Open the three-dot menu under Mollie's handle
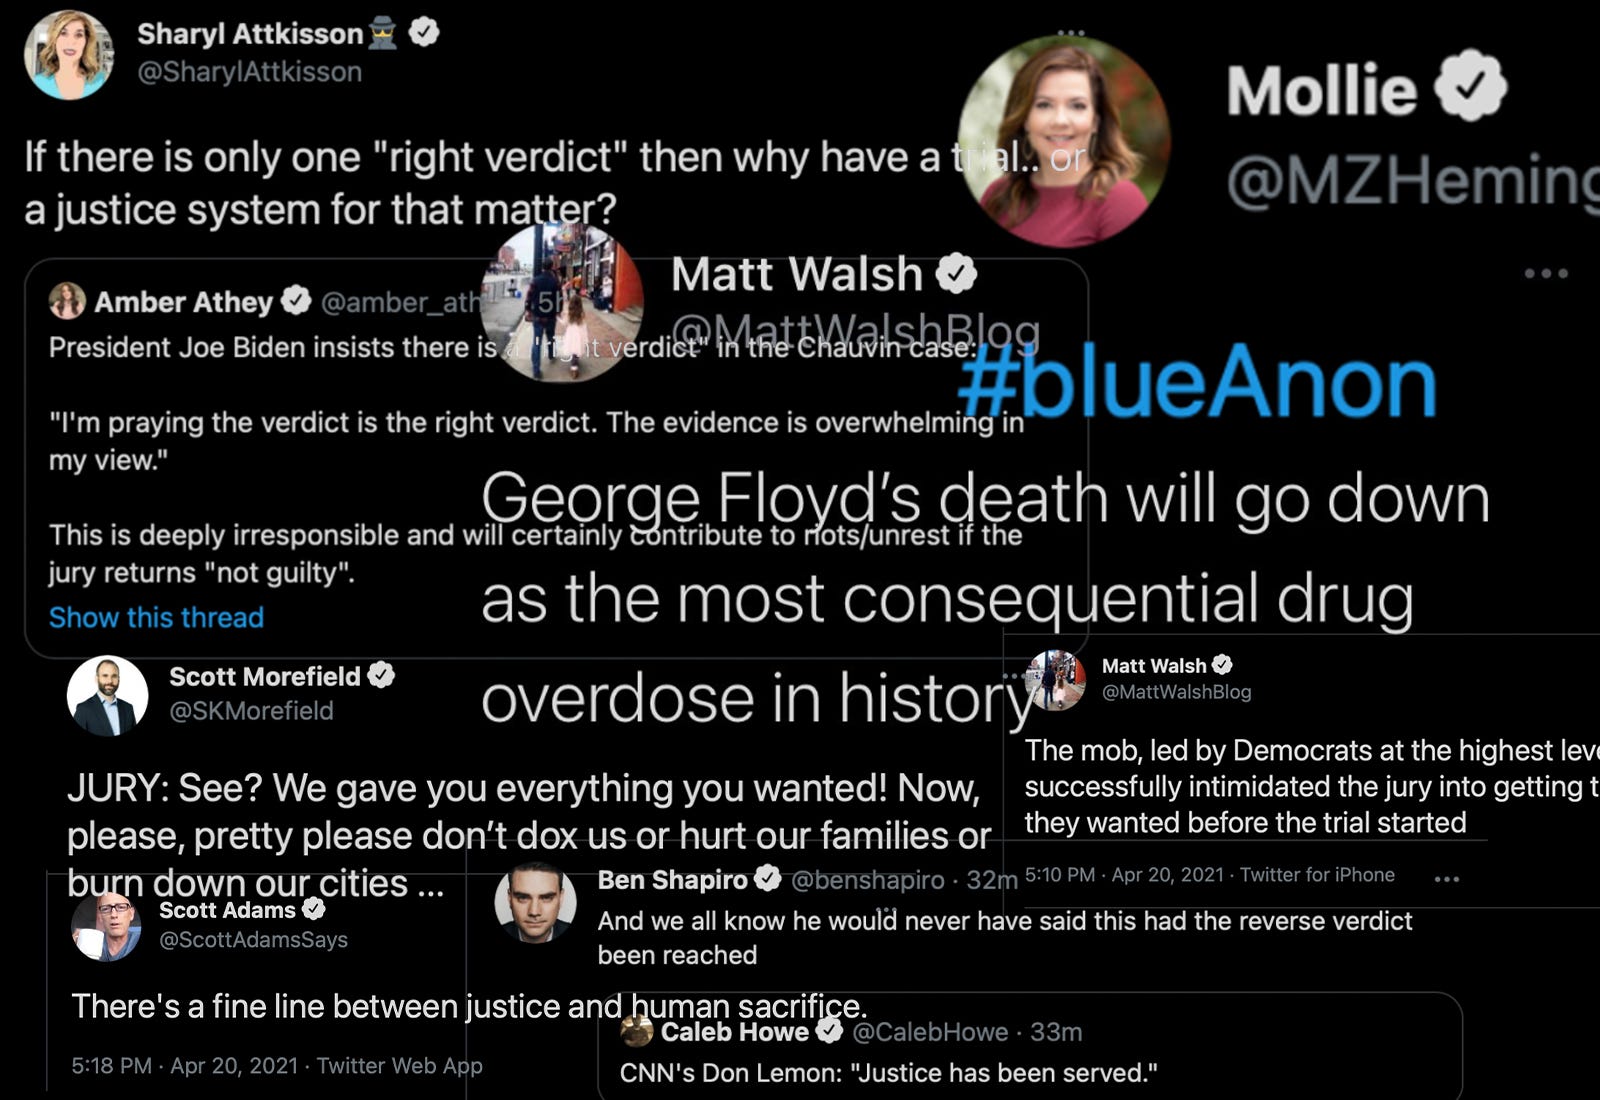Screen dimensions: 1600x1100 tap(1546, 273)
